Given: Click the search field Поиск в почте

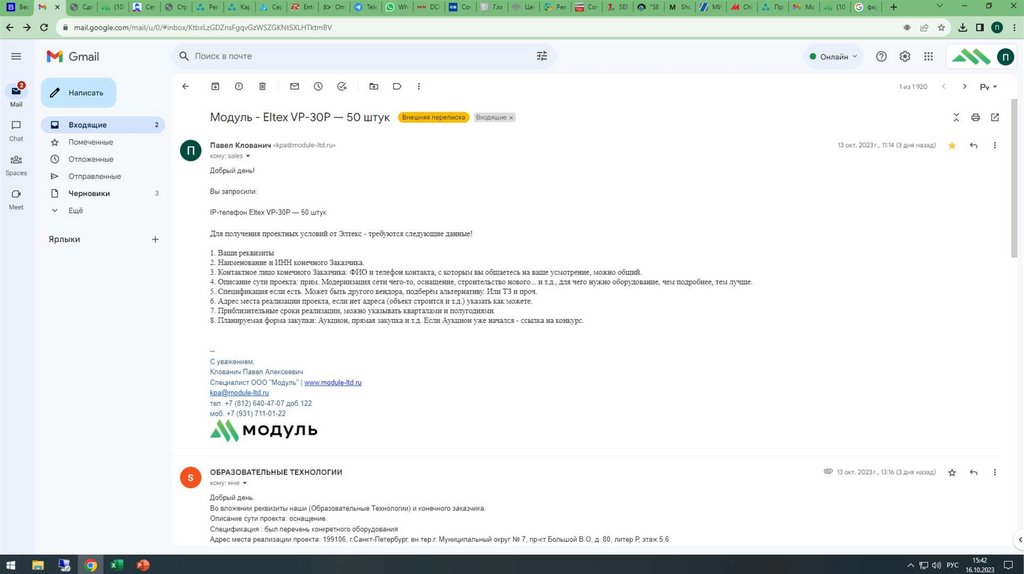Looking at the screenshot, I should (362, 56).
